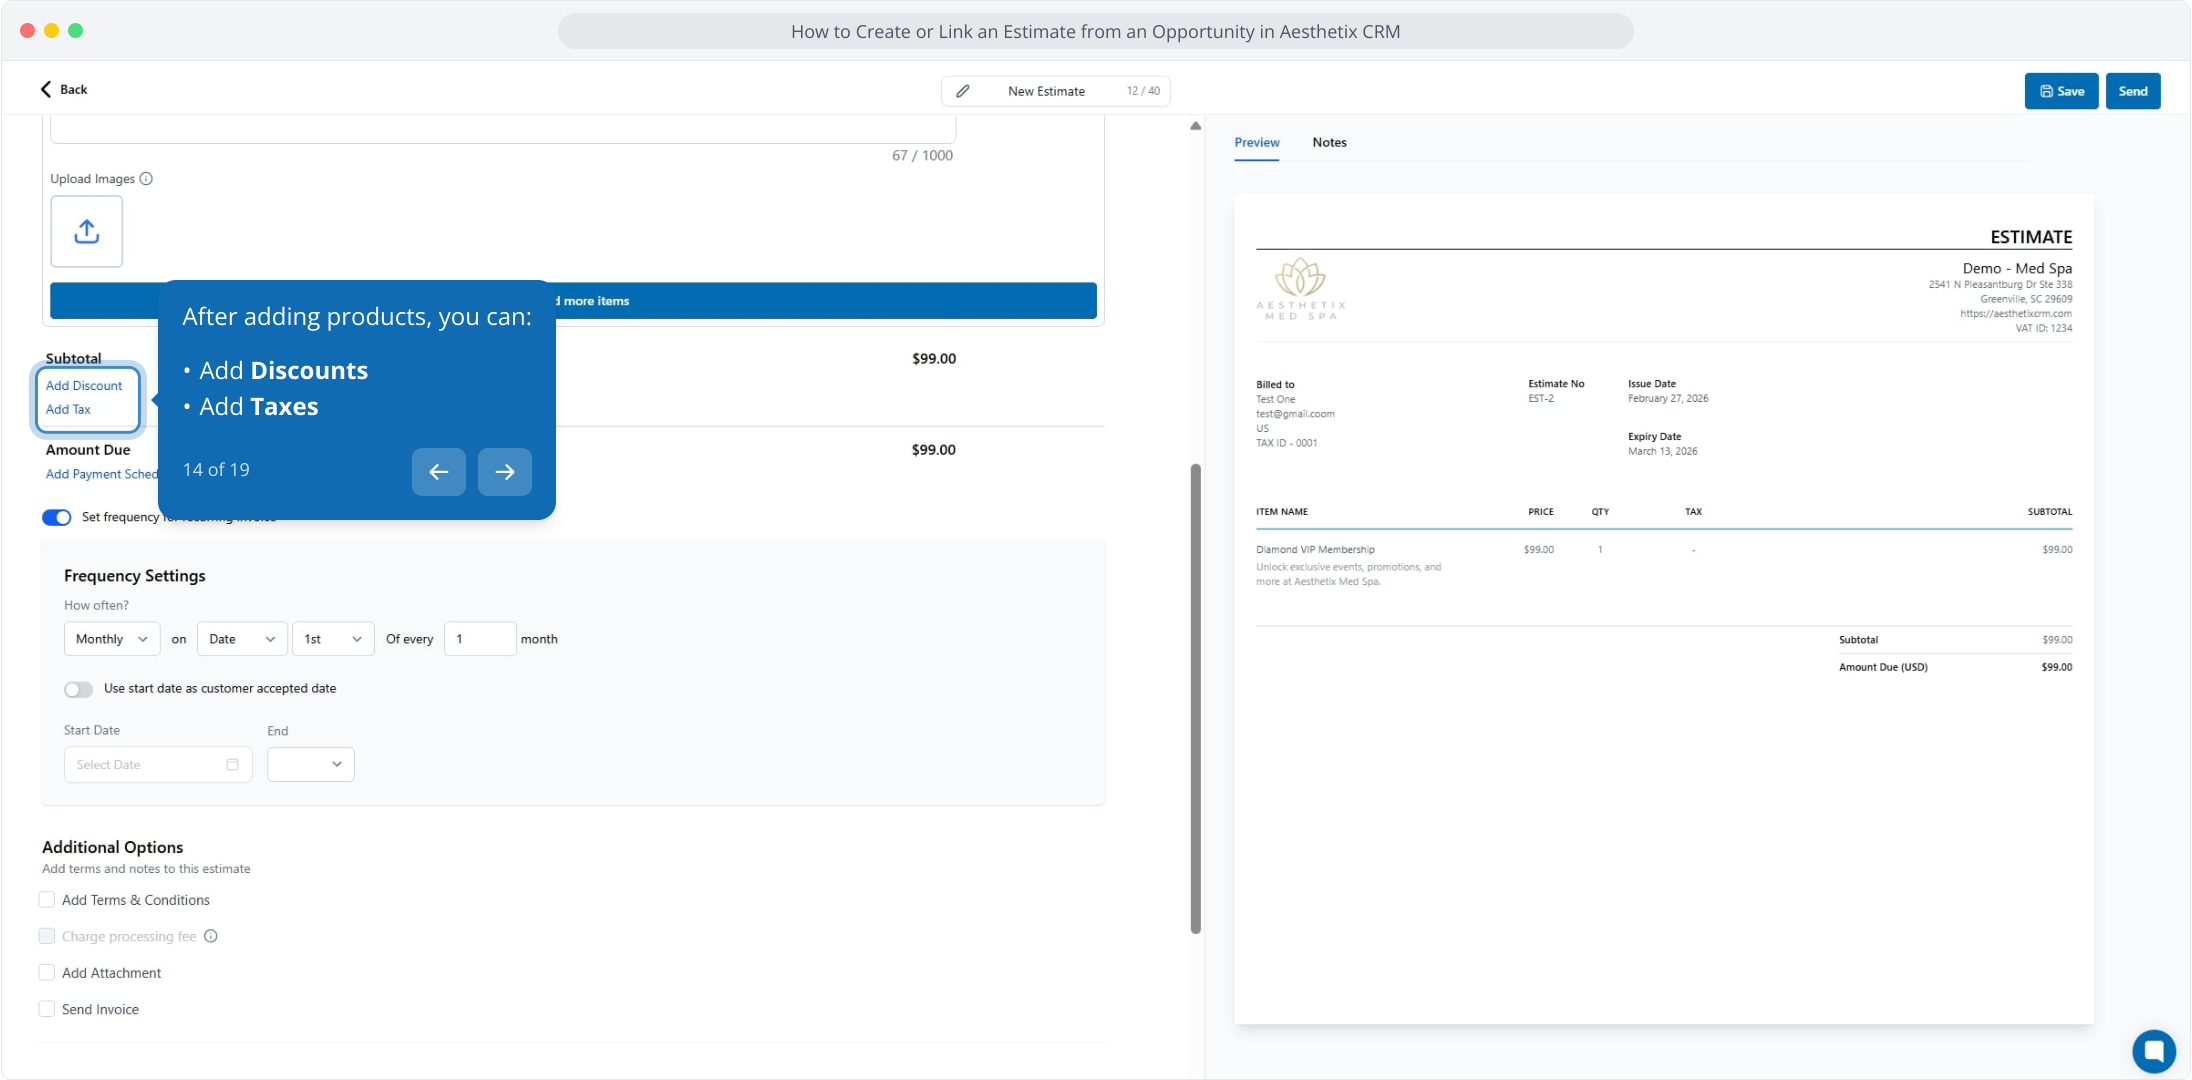Go to next tour step arrow
This screenshot has width=2192, height=1080.
[x=504, y=471]
